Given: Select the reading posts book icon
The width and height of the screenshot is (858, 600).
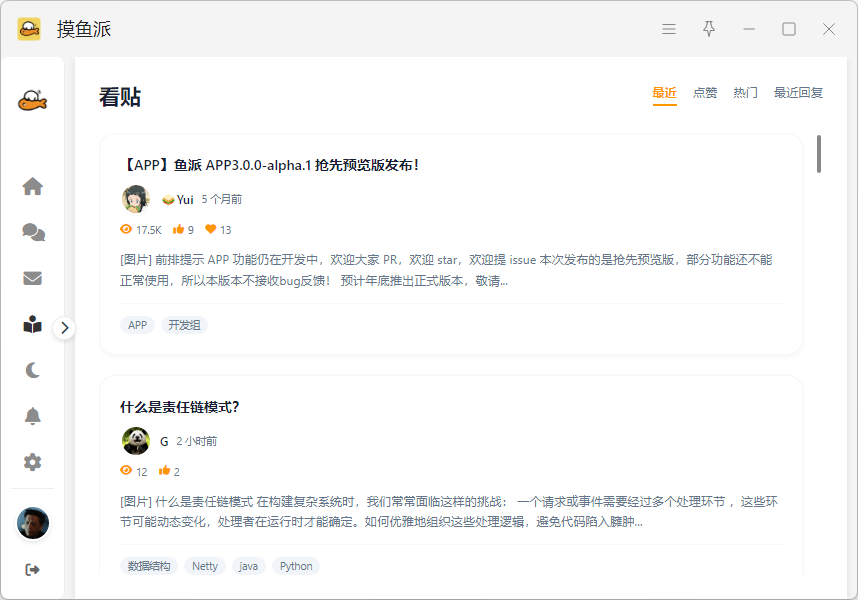Looking at the screenshot, I should (33, 324).
